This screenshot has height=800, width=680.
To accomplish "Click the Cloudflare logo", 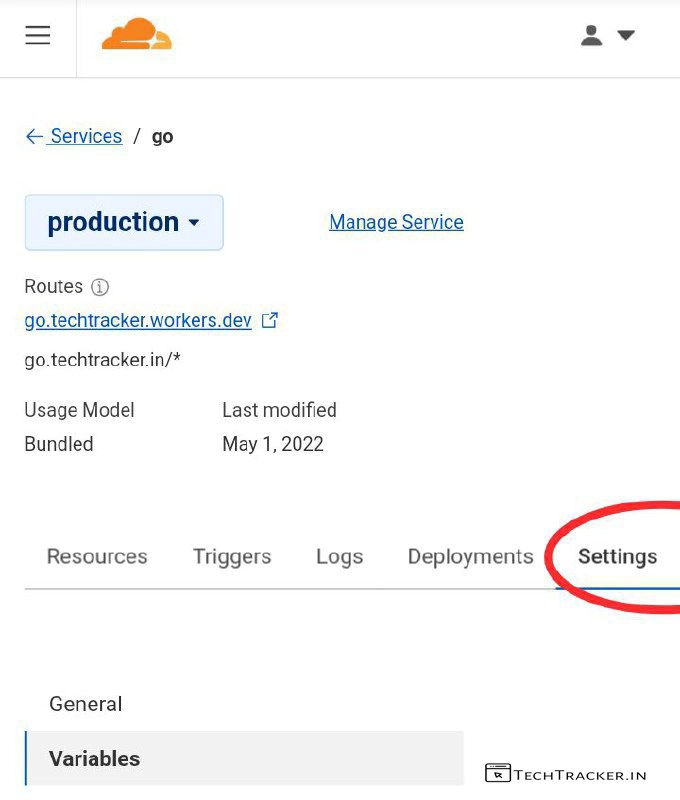I will point(136,35).
